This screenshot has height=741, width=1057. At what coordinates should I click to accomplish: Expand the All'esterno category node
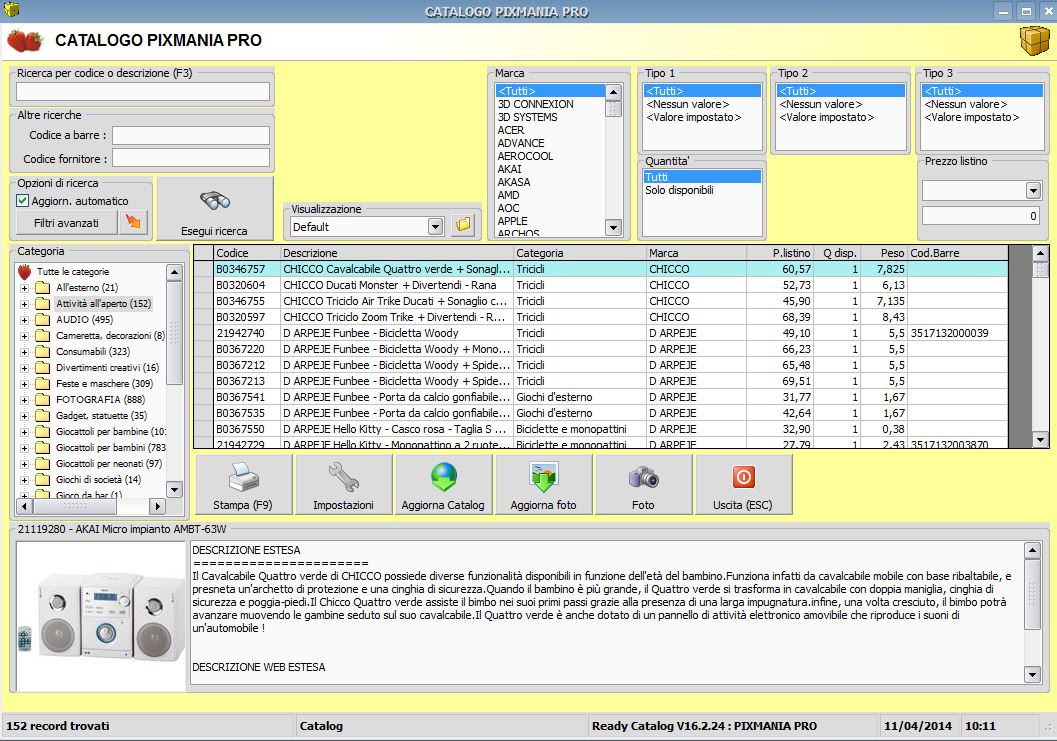[24, 288]
